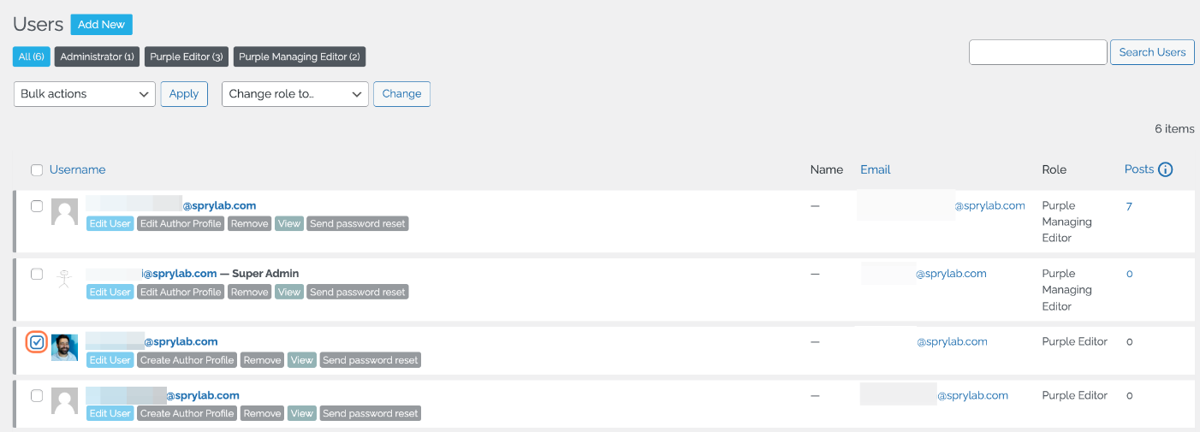
Task: Toggle the select-all checkbox beside Username
Action: (37, 170)
